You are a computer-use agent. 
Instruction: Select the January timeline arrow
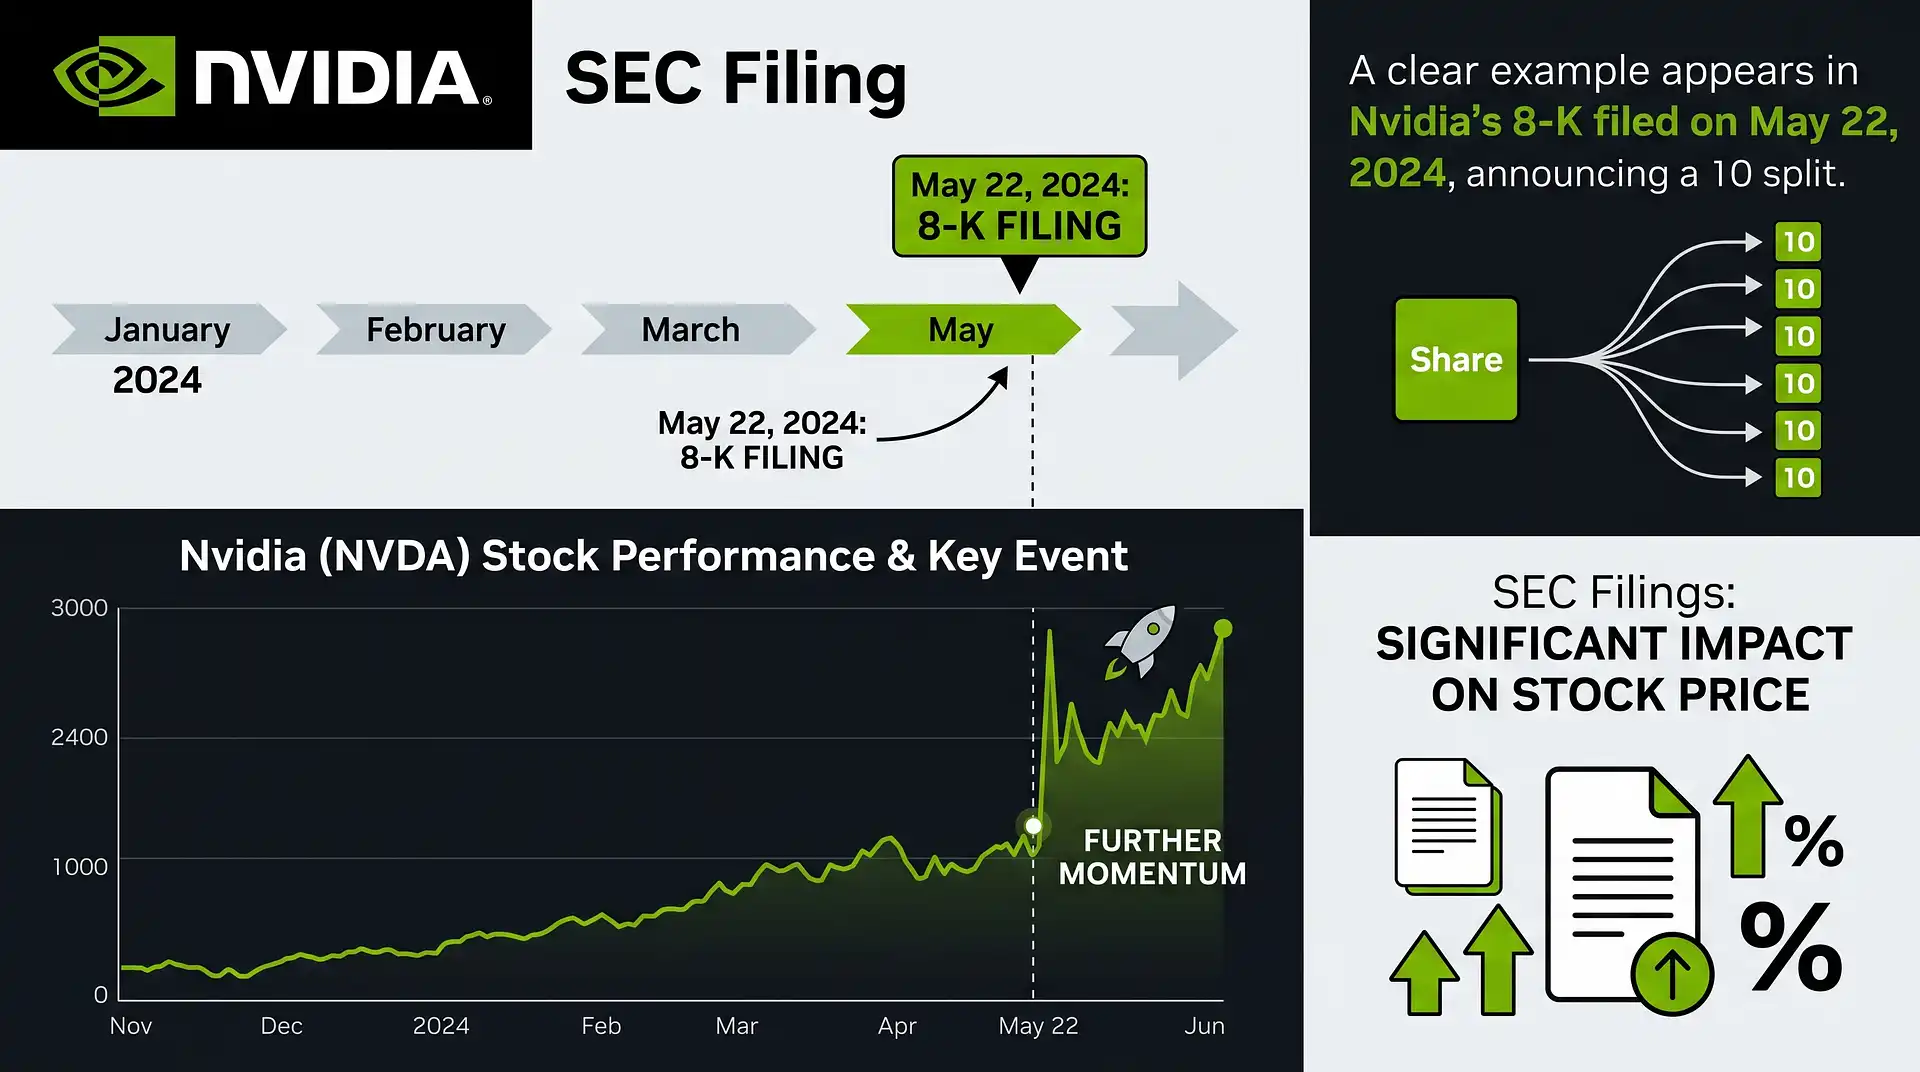[169, 329]
